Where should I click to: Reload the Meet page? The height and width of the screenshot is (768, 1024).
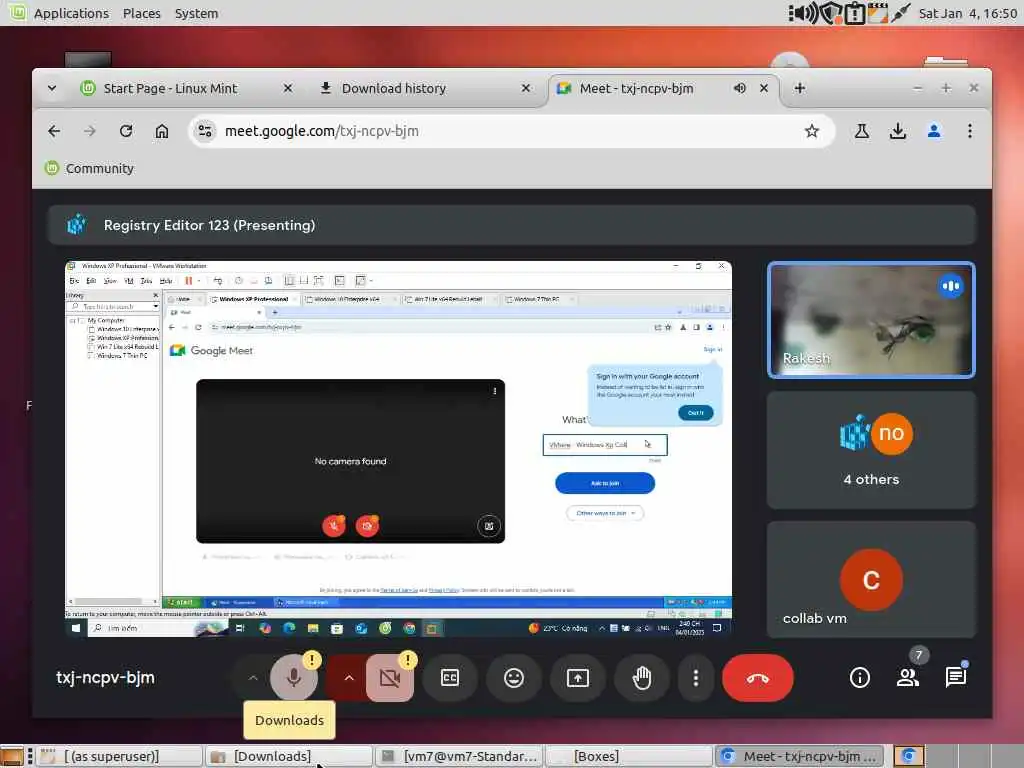click(126, 131)
